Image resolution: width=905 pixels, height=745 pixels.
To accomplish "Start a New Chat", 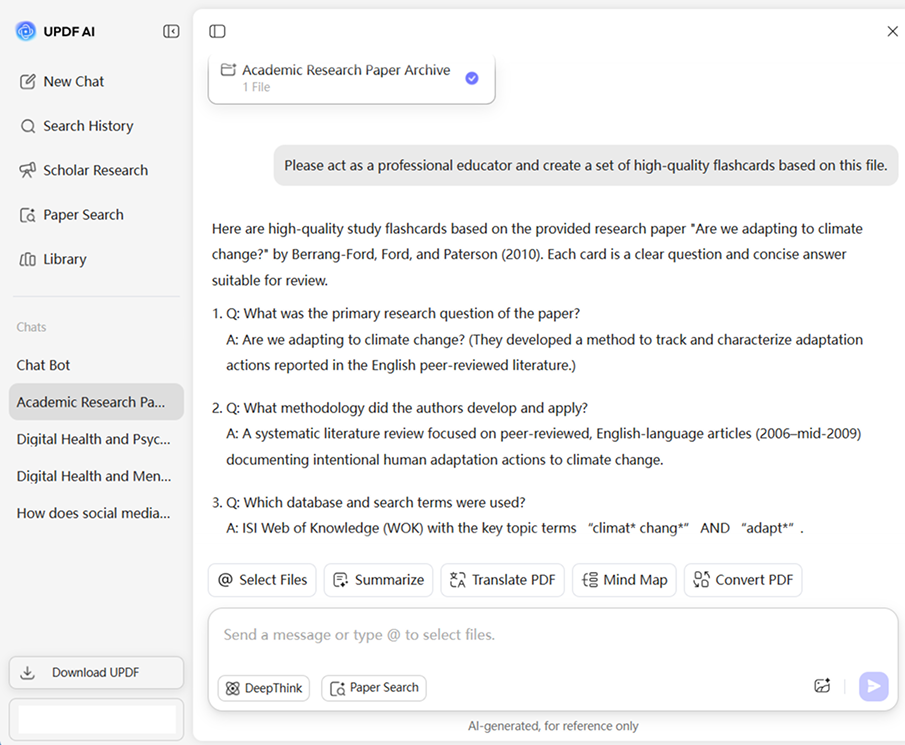I will point(72,81).
